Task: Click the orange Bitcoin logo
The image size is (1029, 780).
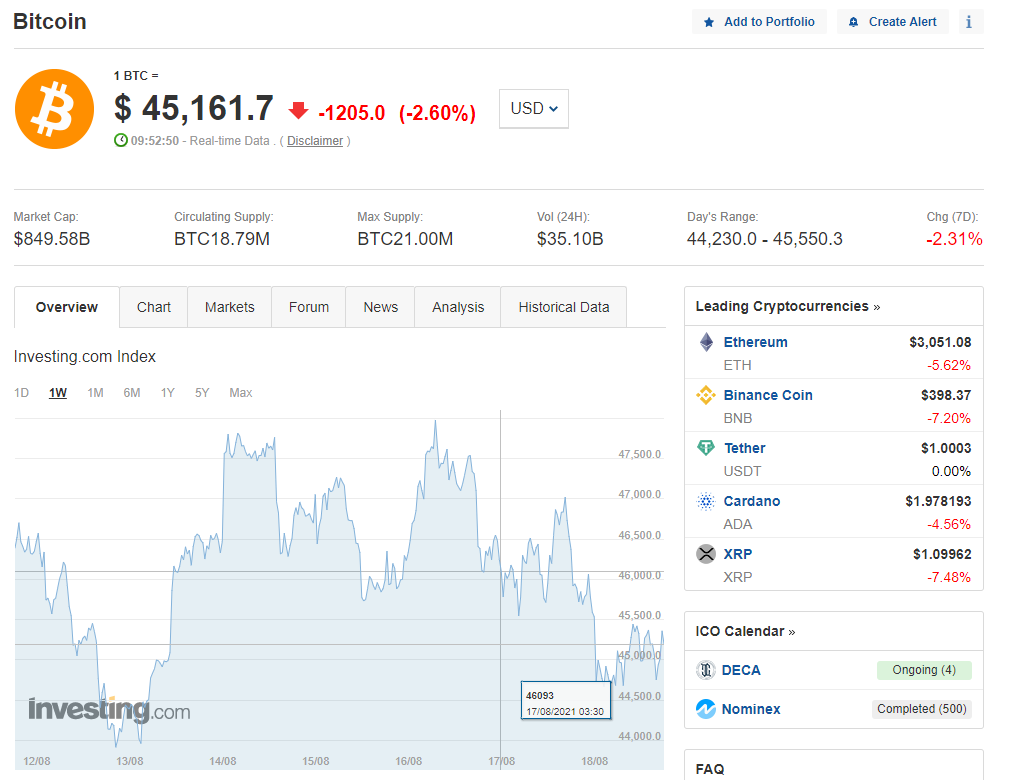Action: point(54,109)
